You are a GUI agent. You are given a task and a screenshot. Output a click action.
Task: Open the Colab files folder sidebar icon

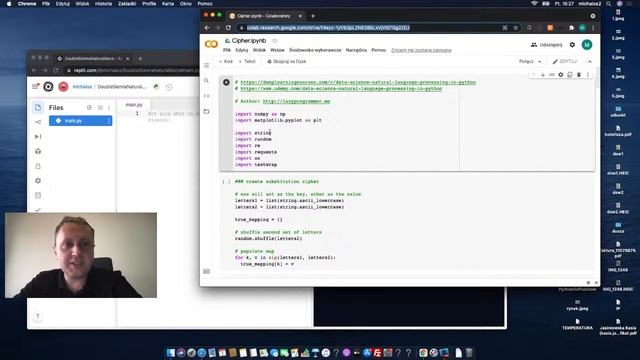(x=207, y=111)
